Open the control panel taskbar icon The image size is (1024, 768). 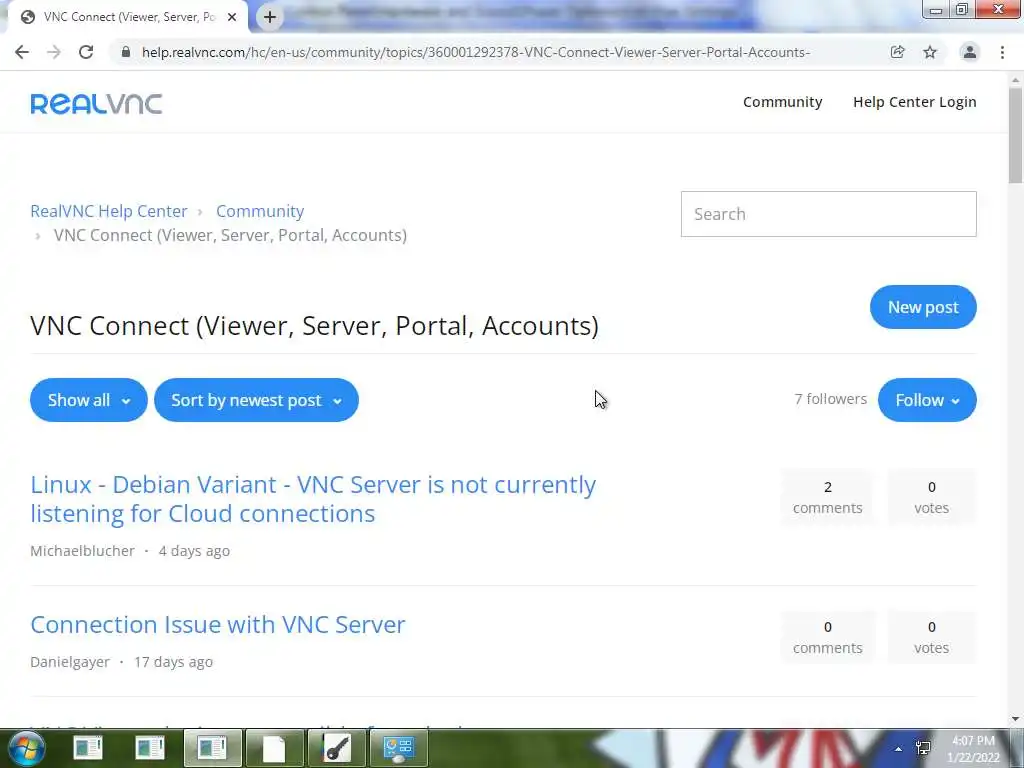coord(398,748)
